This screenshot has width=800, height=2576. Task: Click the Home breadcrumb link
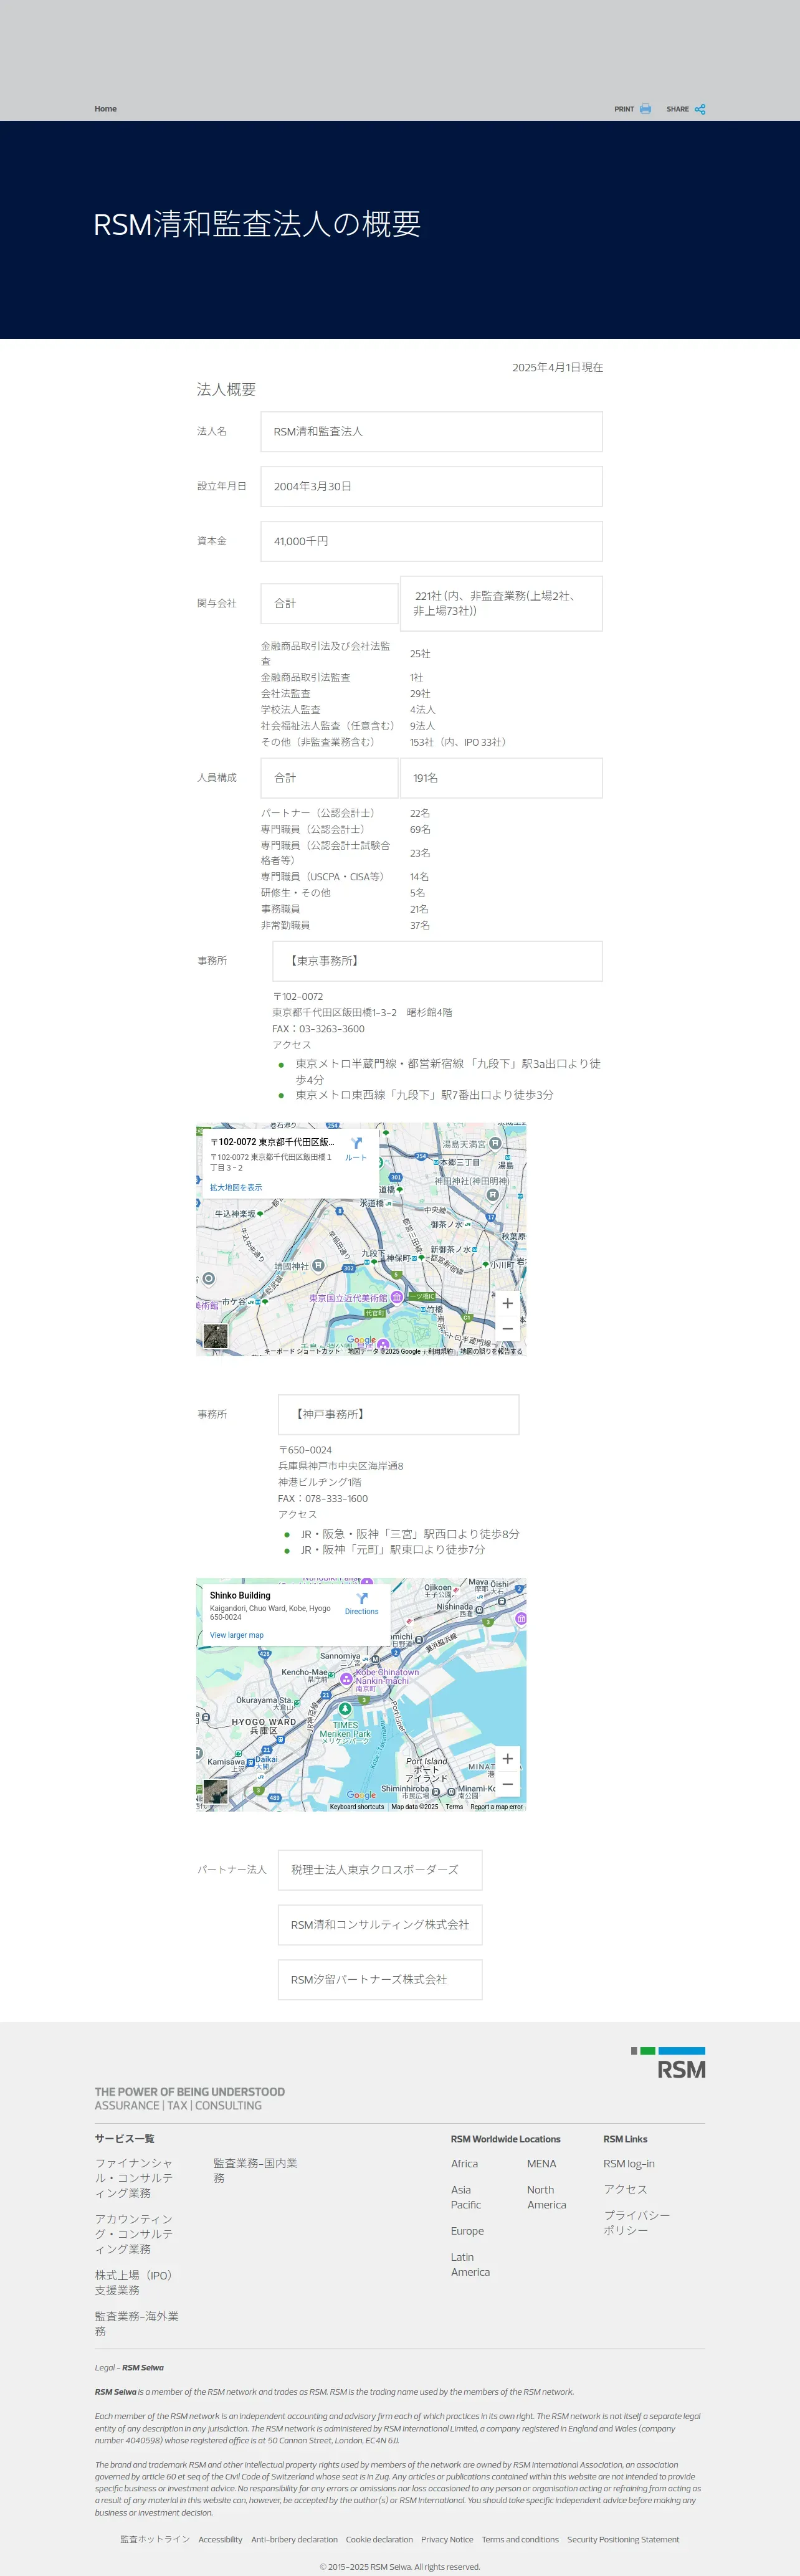click(106, 109)
